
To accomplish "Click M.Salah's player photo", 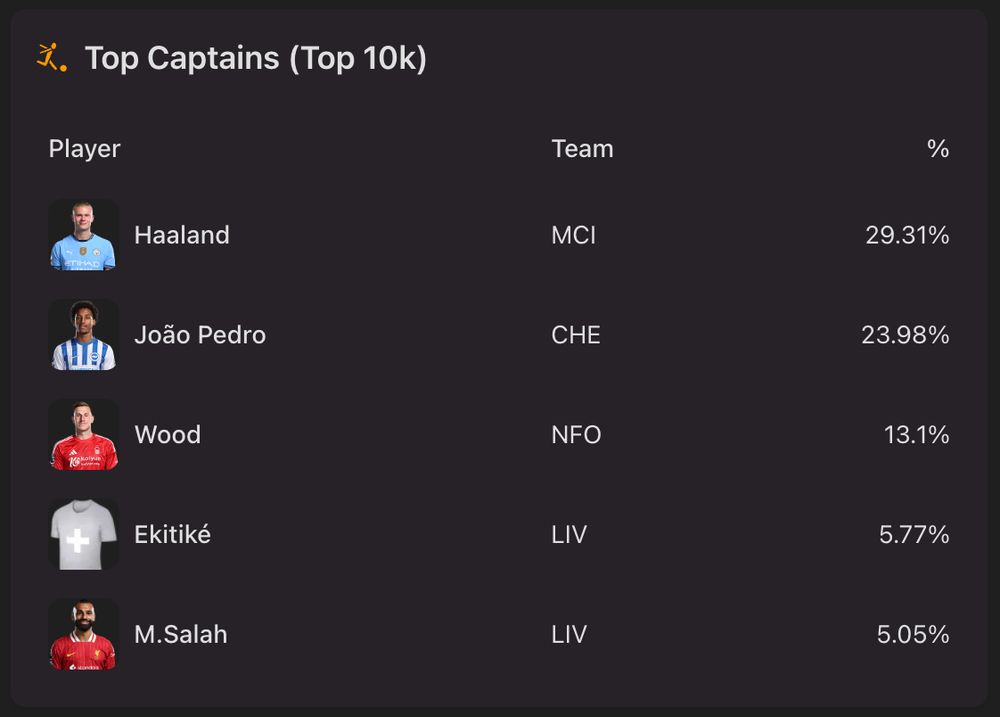I will click(84, 635).
